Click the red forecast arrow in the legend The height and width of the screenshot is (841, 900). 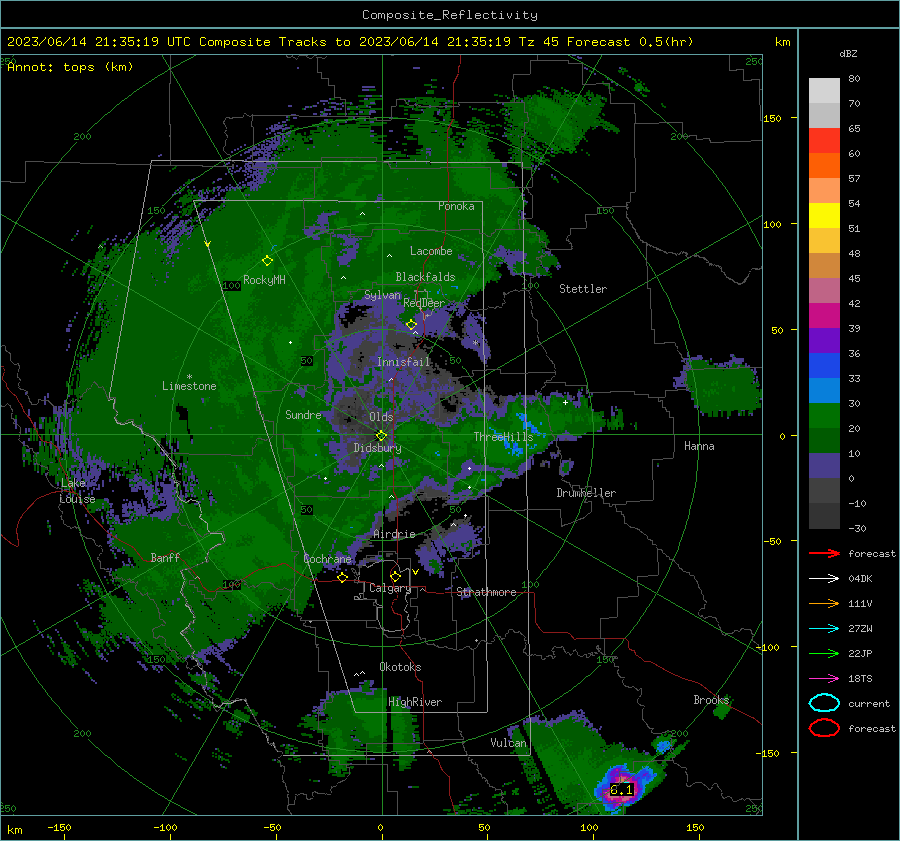click(824, 553)
